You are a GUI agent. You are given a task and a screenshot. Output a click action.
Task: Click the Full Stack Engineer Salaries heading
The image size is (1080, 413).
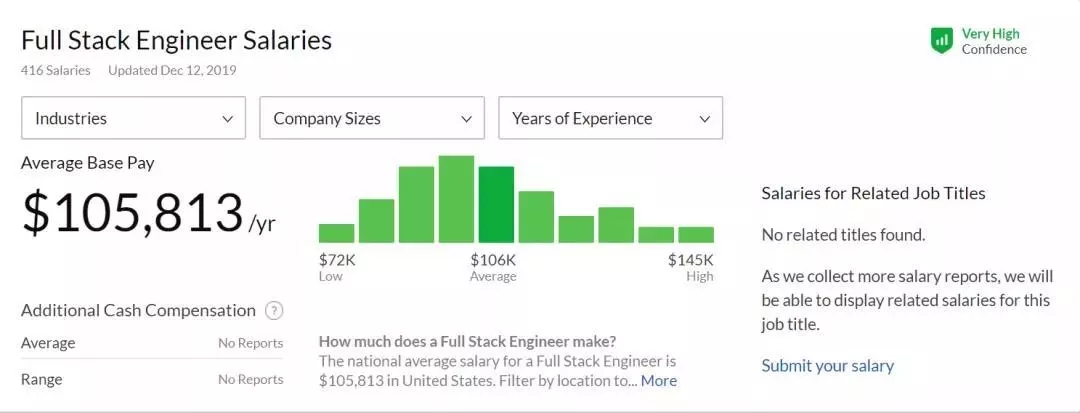(176, 41)
